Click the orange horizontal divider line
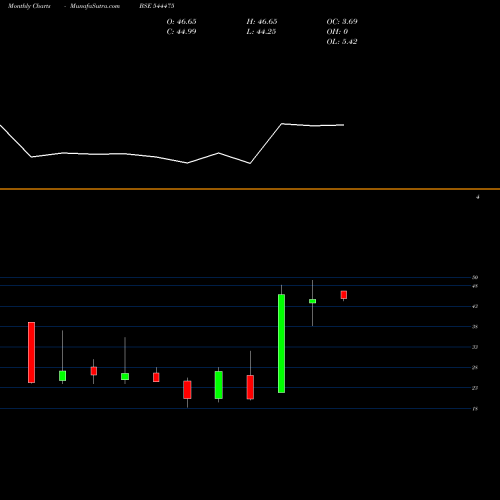The width and height of the screenshot is (500, 500). 250,189
